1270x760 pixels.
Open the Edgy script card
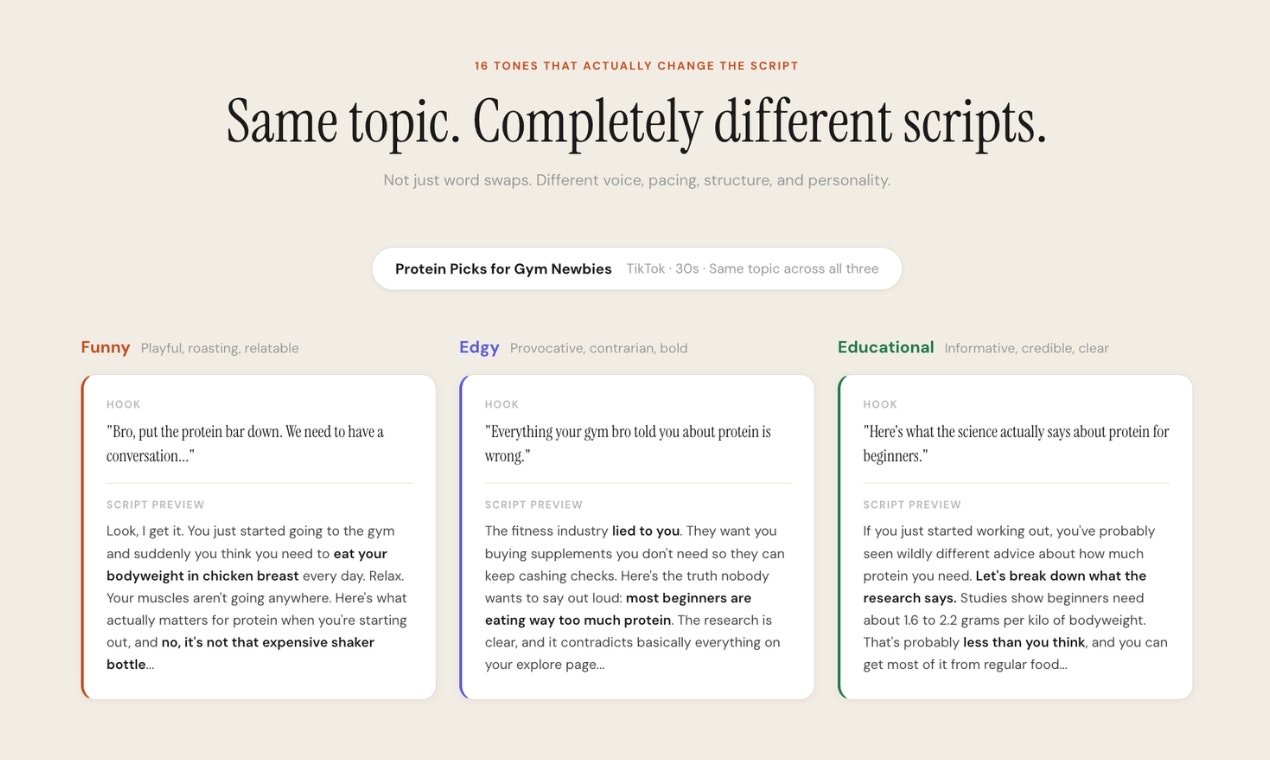(637, 535)
